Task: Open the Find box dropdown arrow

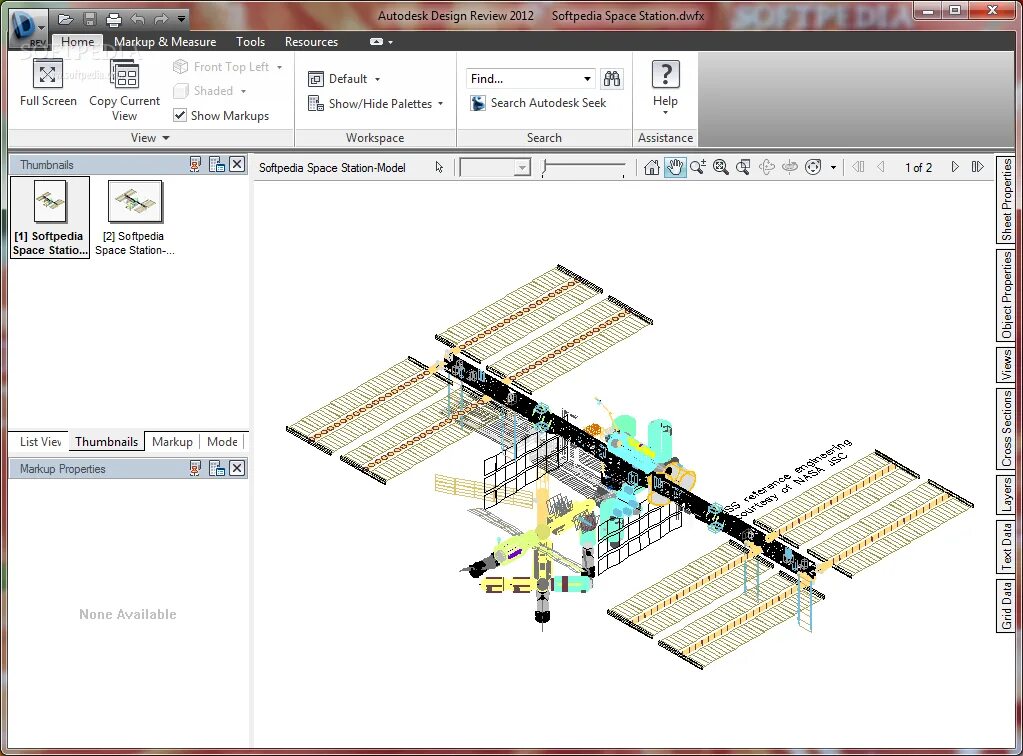Action: click(587, 79)
